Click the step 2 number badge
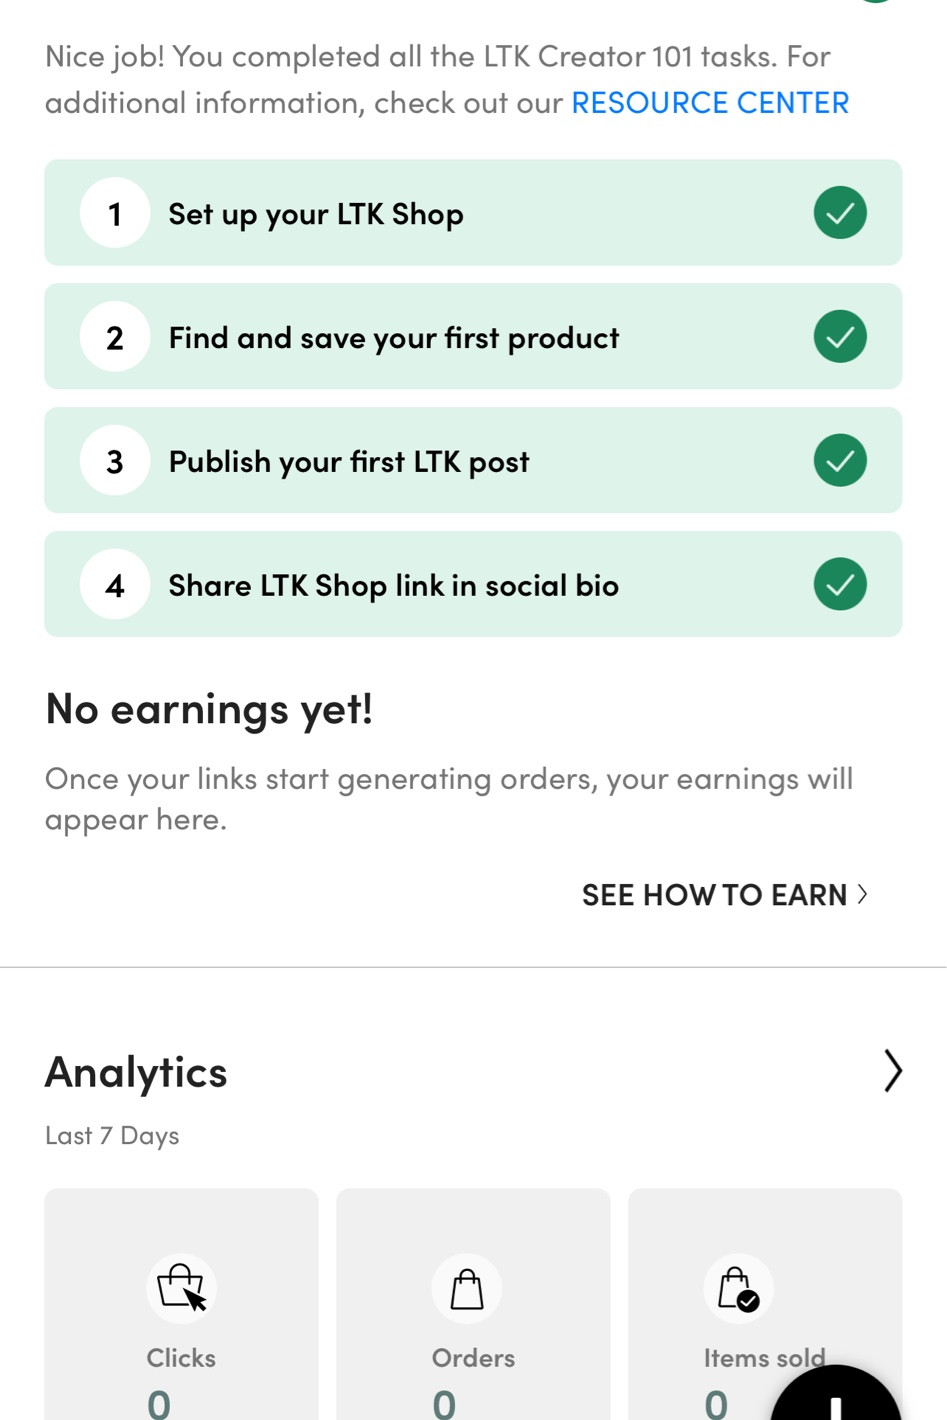The height and width of the screenshot is (1420, 947). 115,337
